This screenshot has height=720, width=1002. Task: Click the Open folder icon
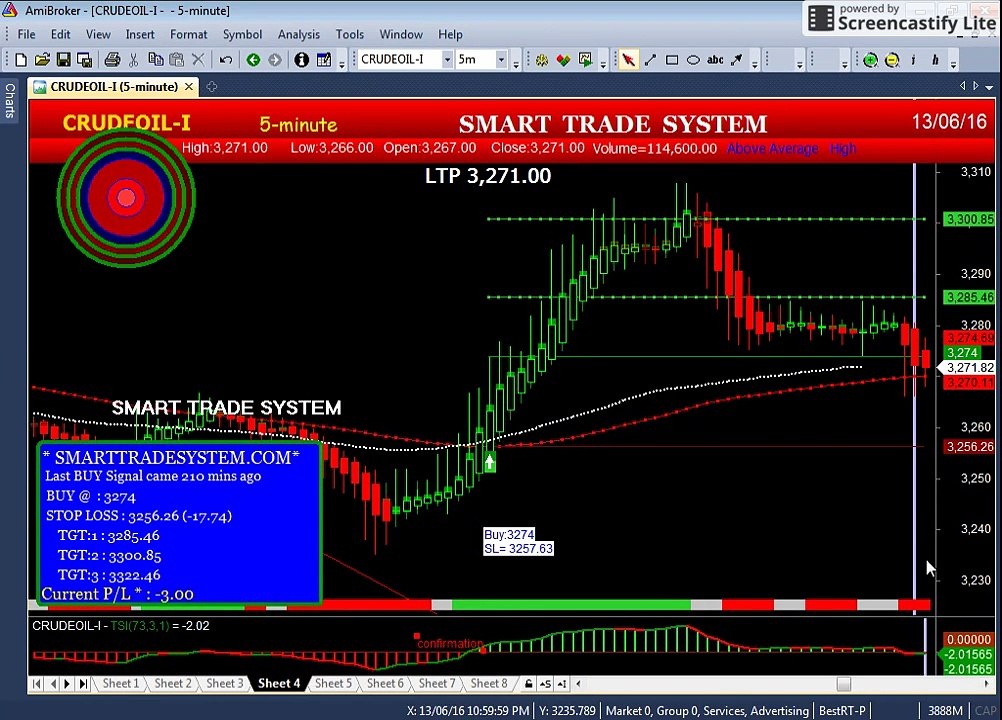click(x=42, y=60)
